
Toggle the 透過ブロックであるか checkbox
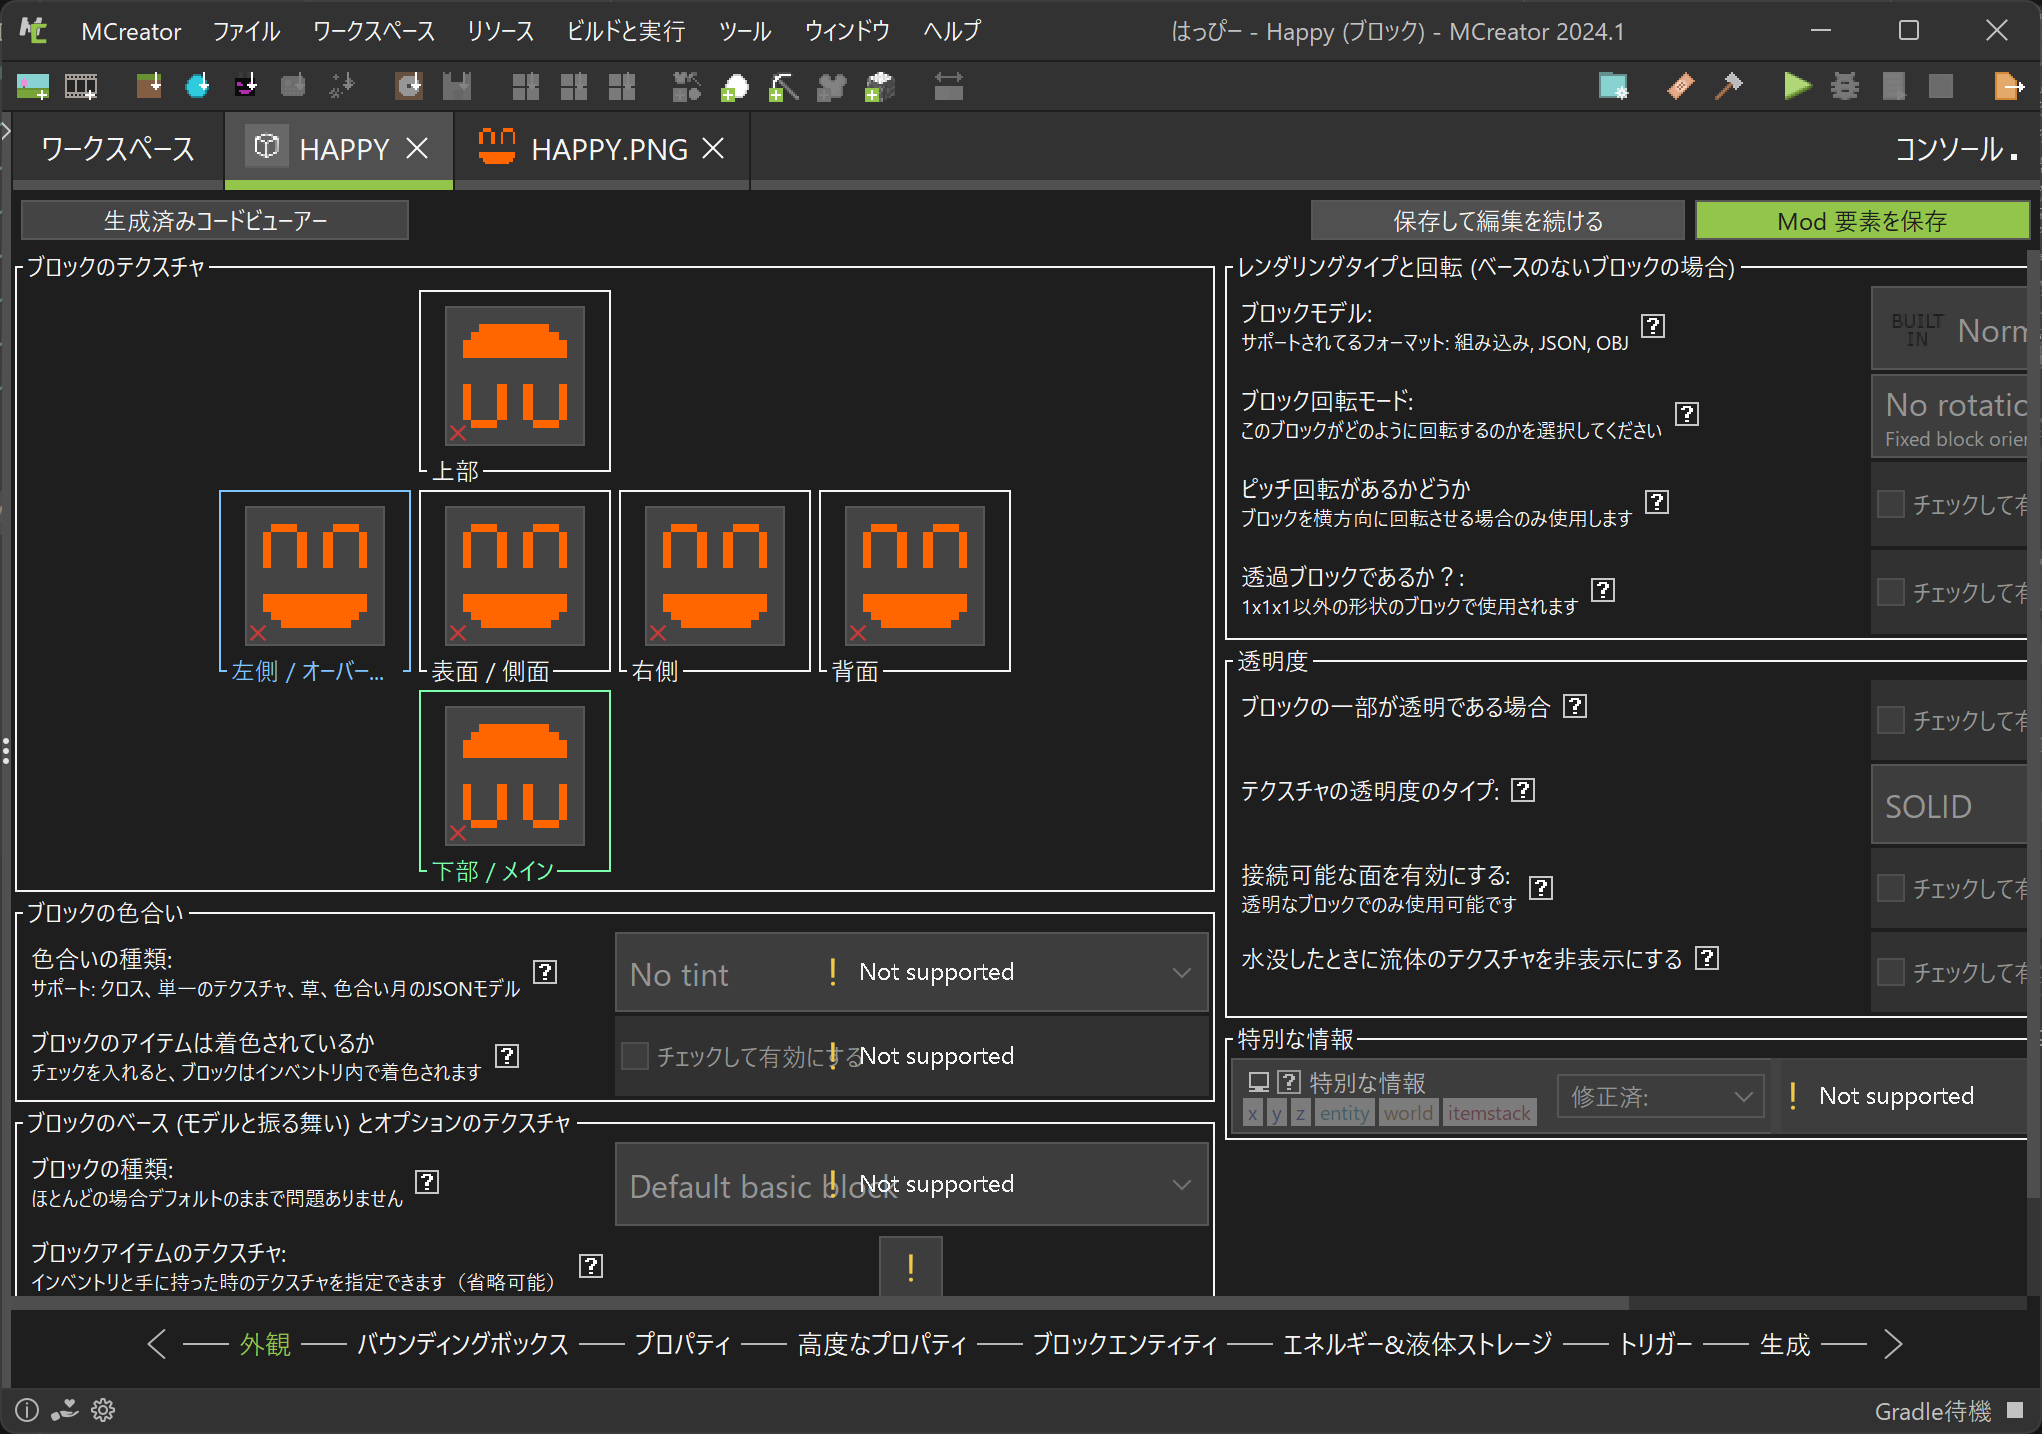1890,592
